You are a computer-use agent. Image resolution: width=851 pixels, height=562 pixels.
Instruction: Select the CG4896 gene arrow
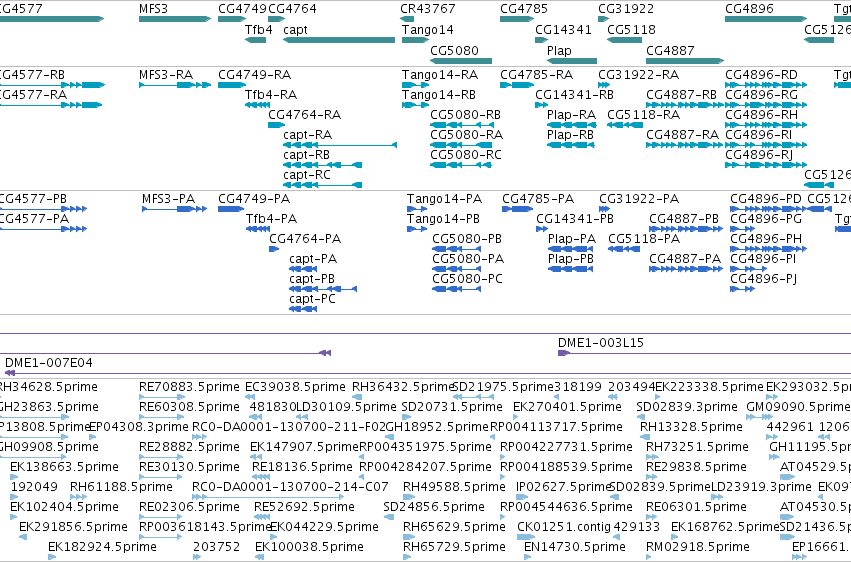click(x=766, y=19)
